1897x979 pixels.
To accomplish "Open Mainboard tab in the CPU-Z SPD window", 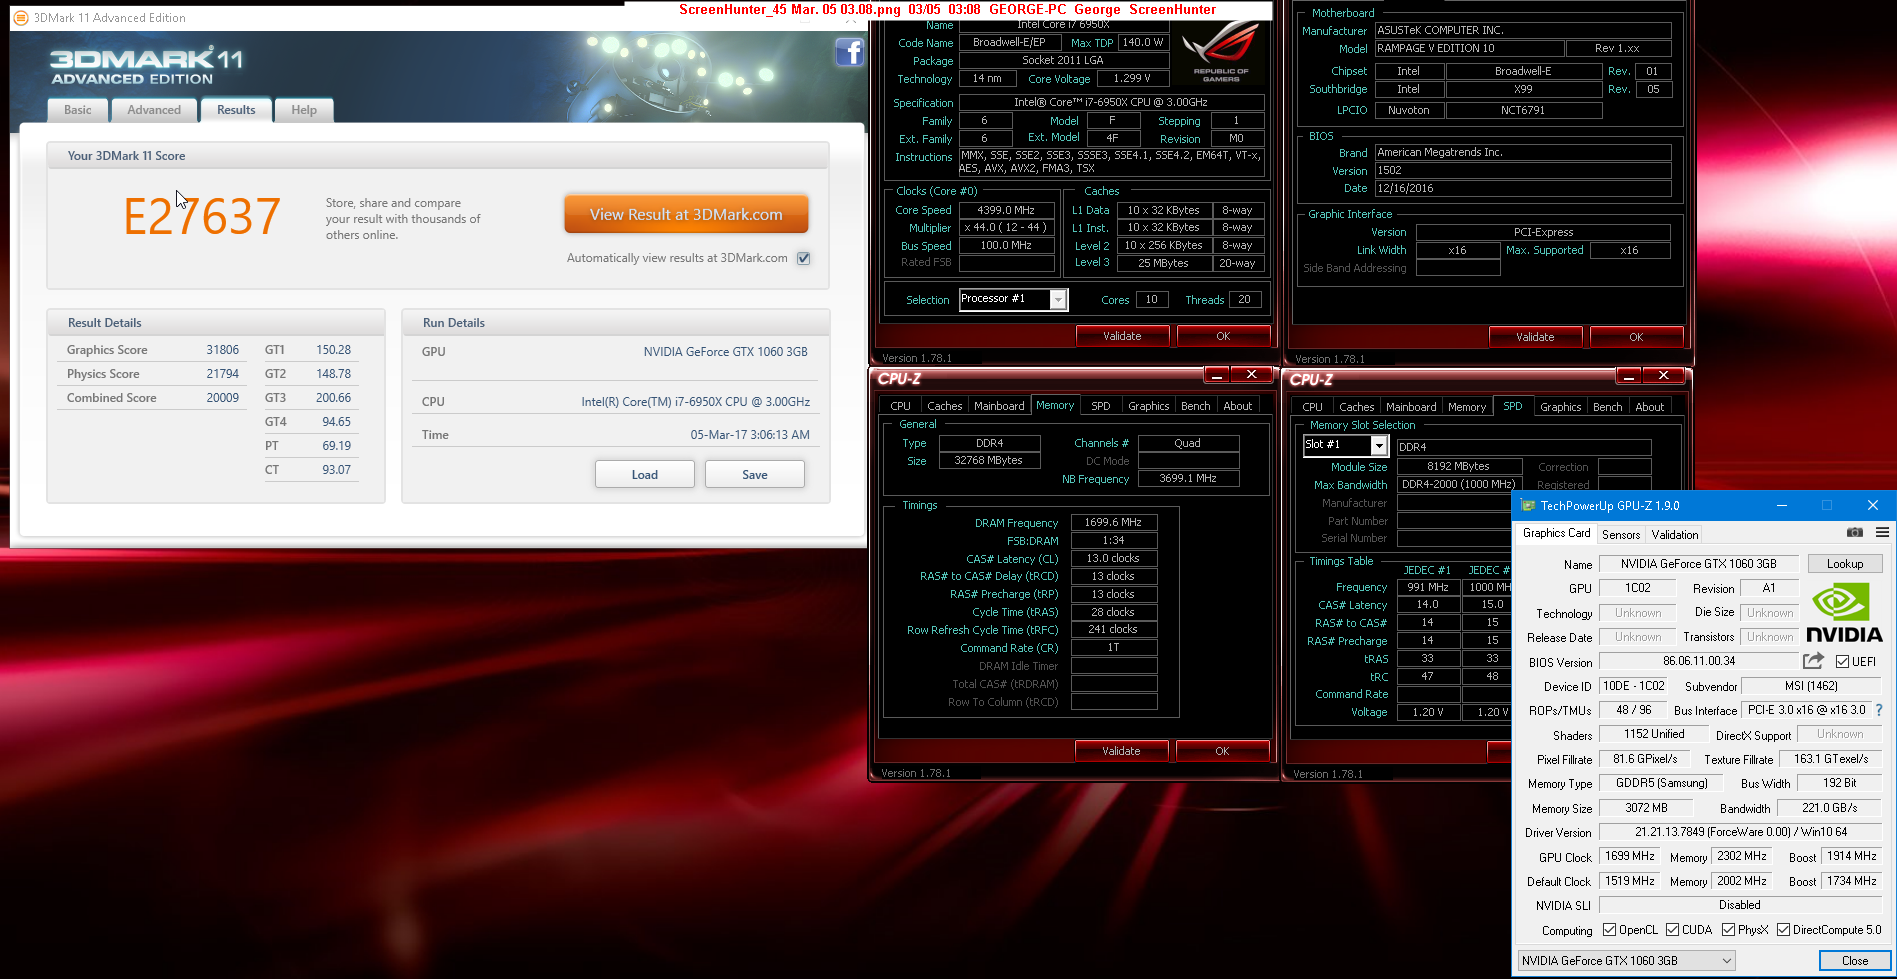I will point(1411,407).
